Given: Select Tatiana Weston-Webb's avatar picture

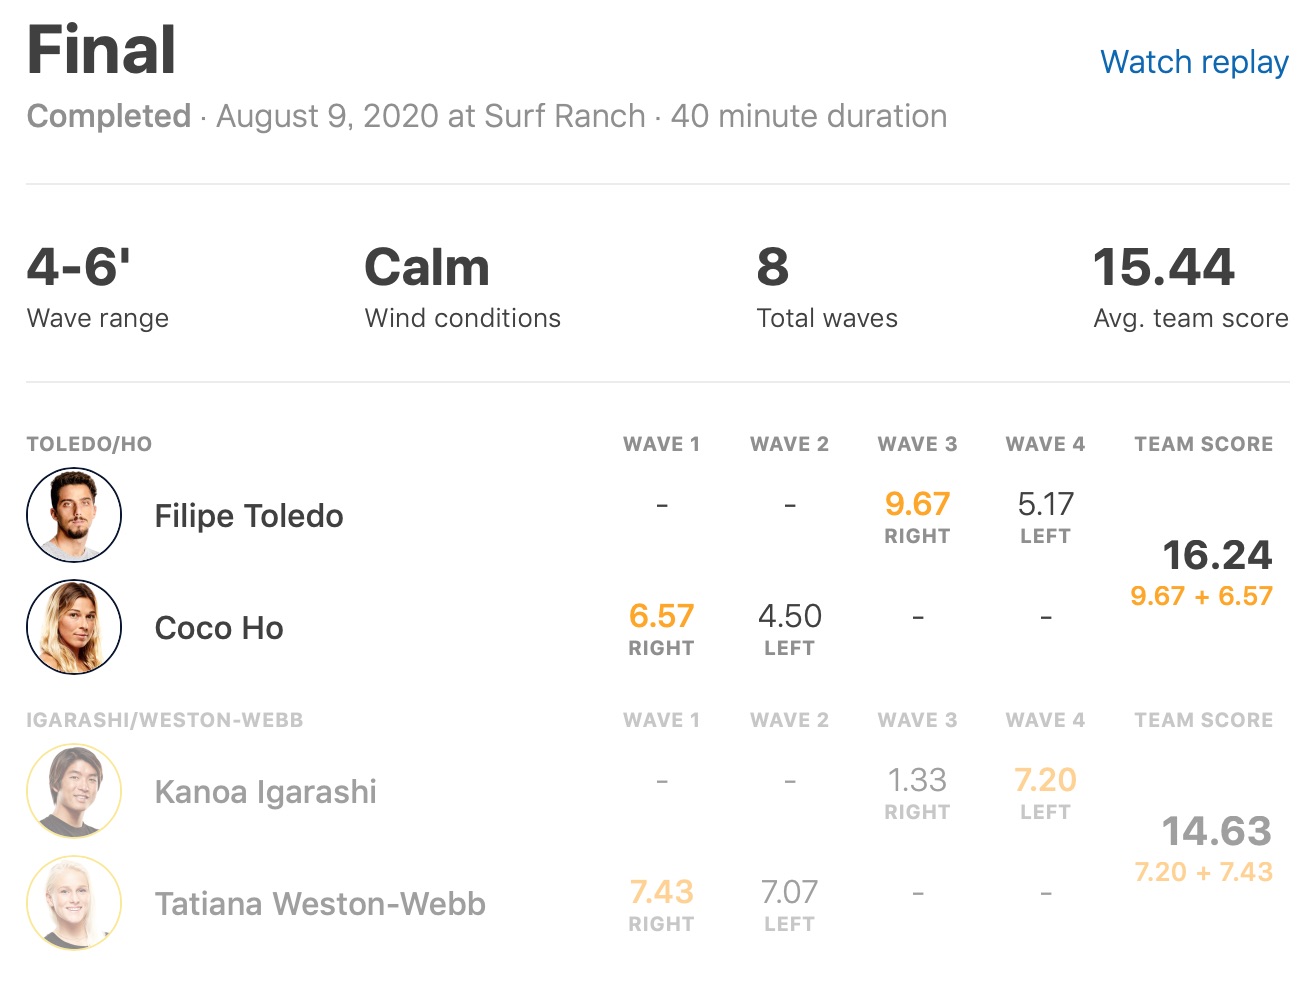Looking at the screenshot, I should click(x=74, y=903).
